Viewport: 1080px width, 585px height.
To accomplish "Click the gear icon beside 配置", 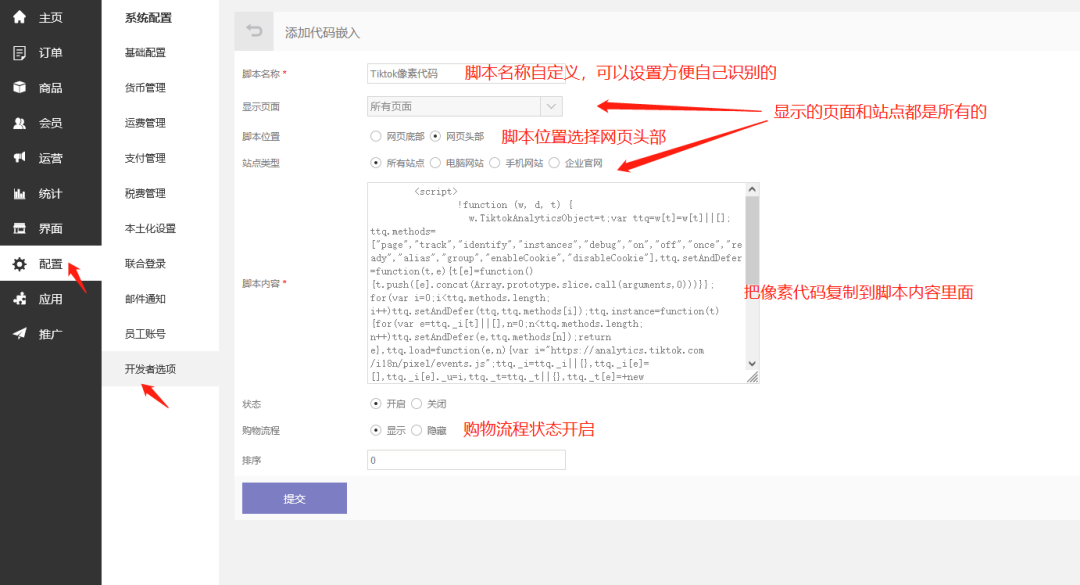I will [19, 264].
